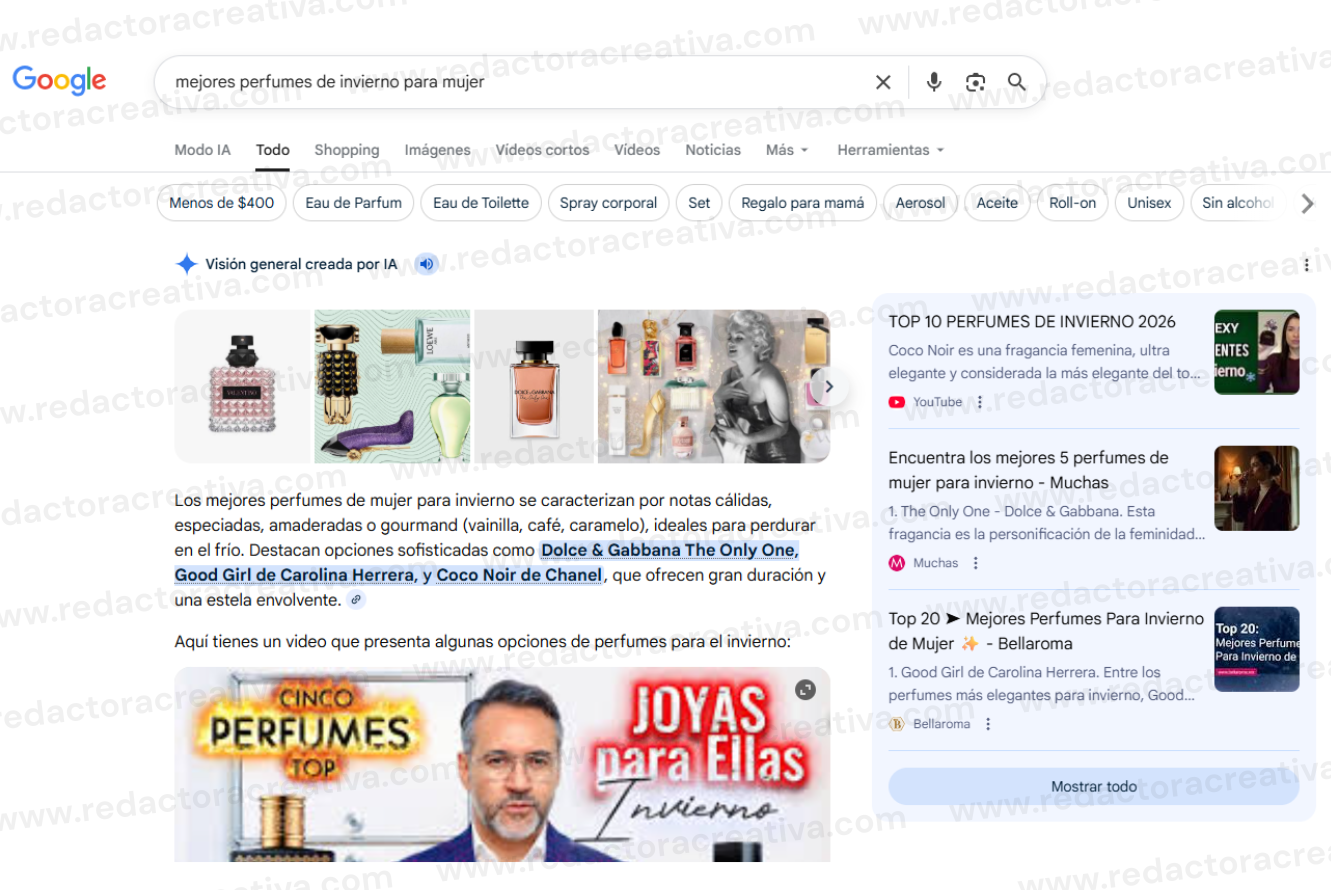Show more filter chips with right chevron

pyautogui.click(x=1307, y=203)
